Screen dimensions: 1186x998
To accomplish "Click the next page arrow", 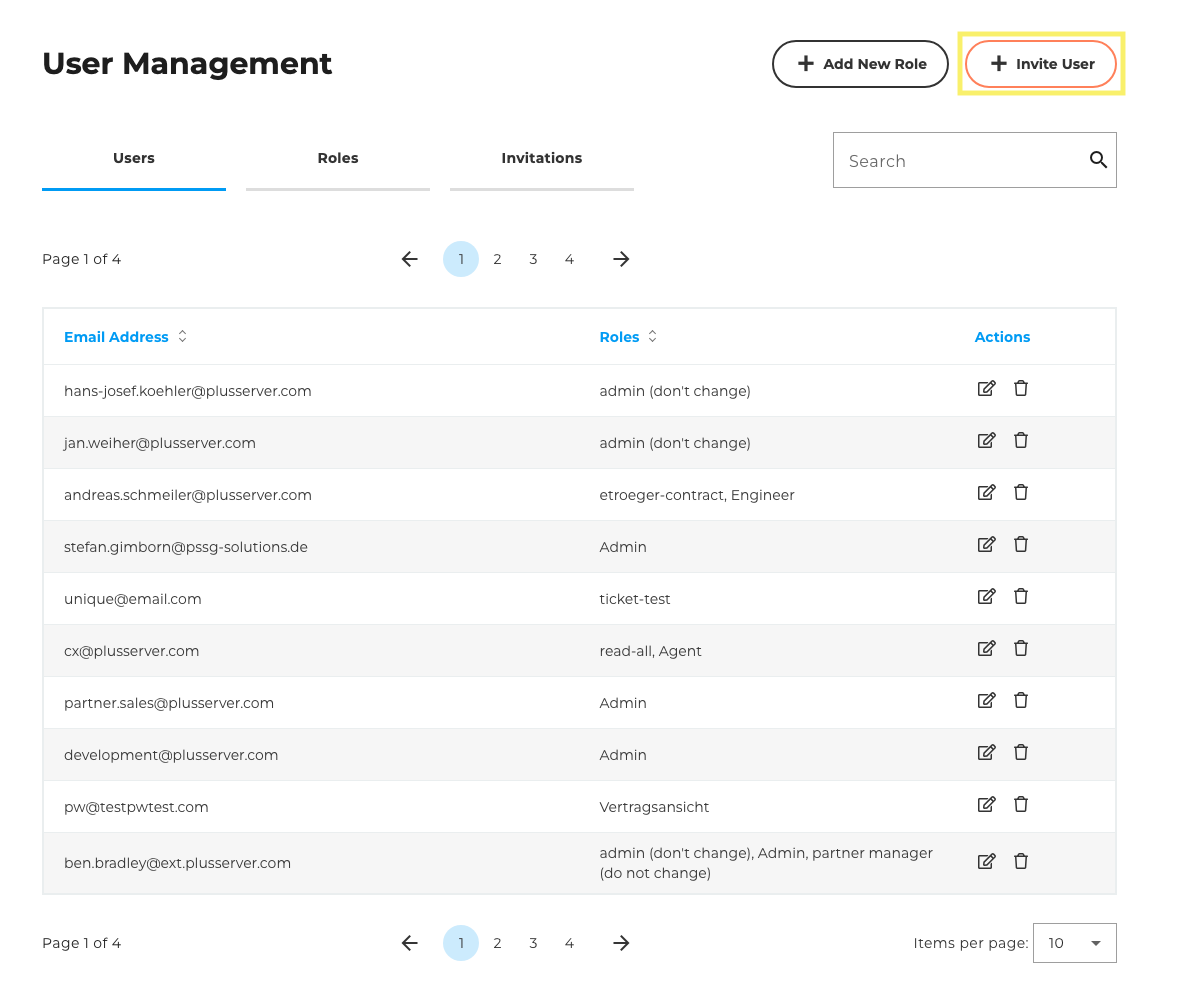I will (621, 259).
